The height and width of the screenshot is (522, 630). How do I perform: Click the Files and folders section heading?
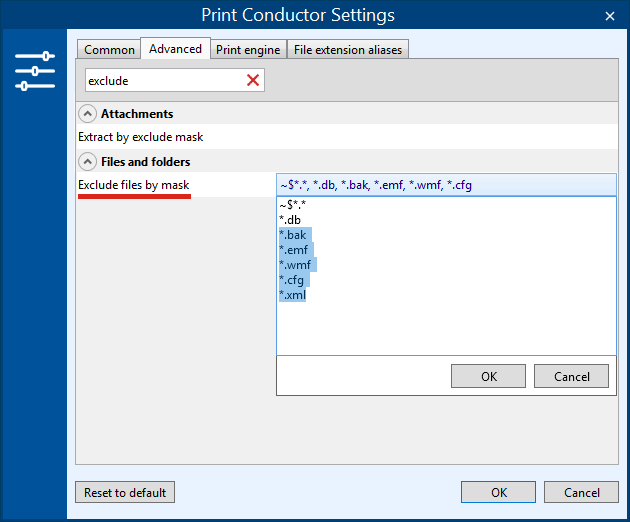coord(145,162)
